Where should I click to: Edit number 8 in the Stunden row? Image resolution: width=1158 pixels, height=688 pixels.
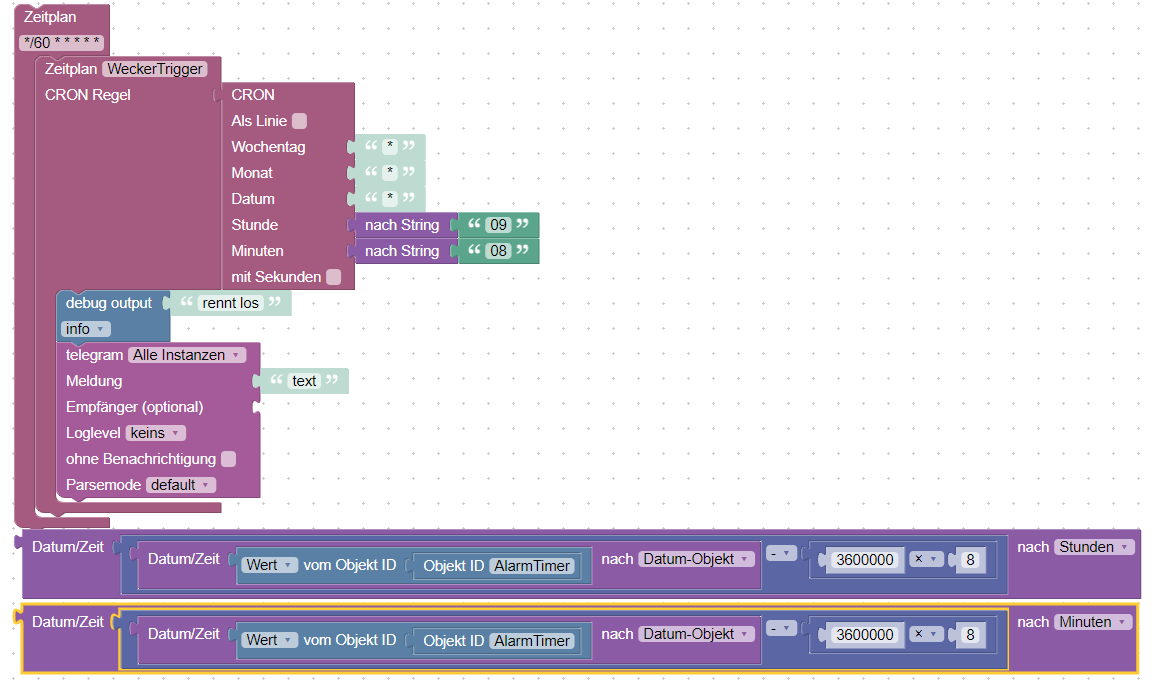(x=970, y=560)
